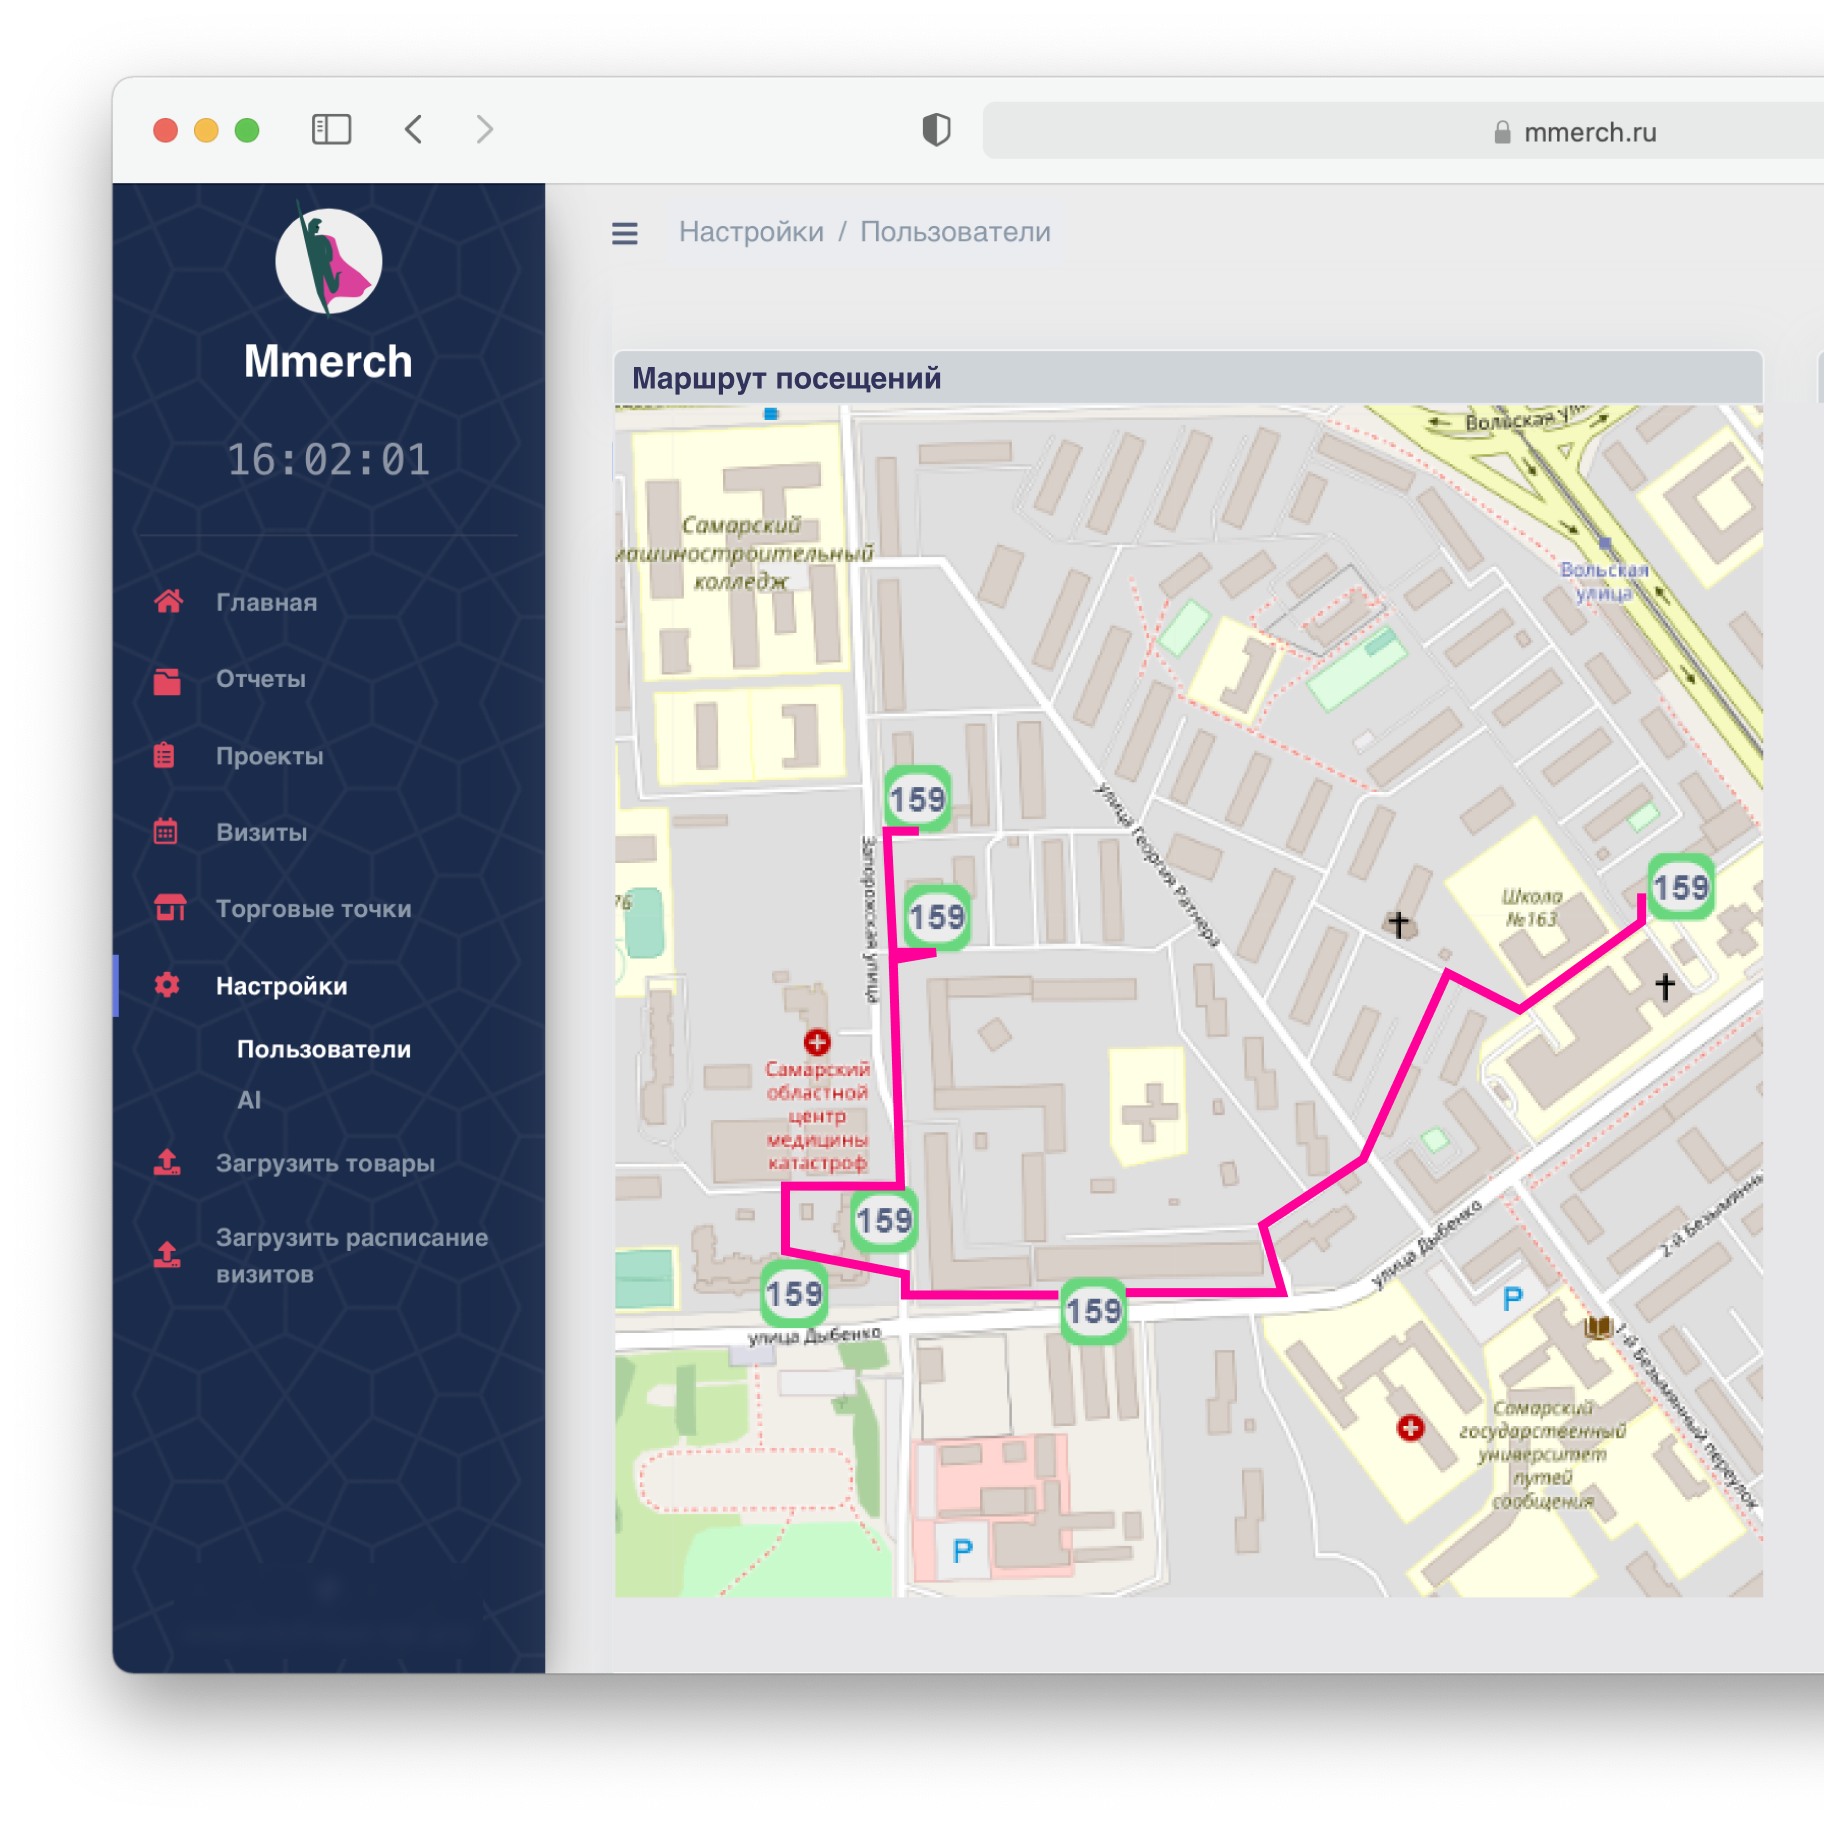Viewport: 1824px width, 1824px height.
Task: Click the book library icon on the map
Action: [x=1597, y=1328]
